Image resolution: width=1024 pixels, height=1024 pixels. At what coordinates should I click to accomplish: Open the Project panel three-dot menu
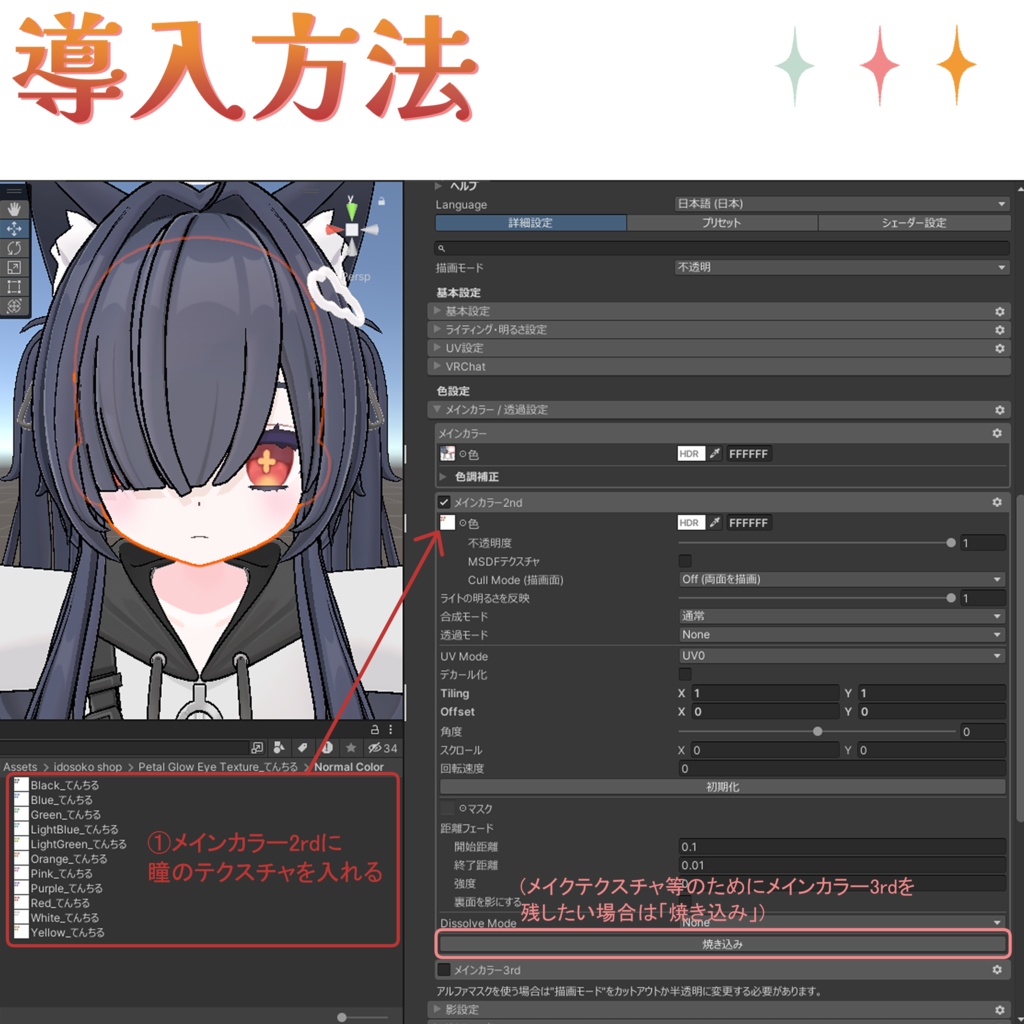(391, 729)
